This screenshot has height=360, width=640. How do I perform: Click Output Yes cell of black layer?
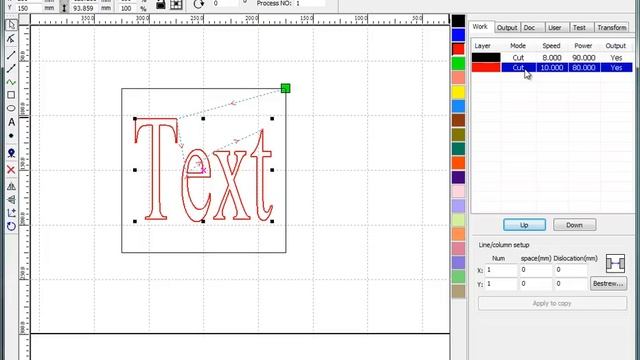coord(616,58)
